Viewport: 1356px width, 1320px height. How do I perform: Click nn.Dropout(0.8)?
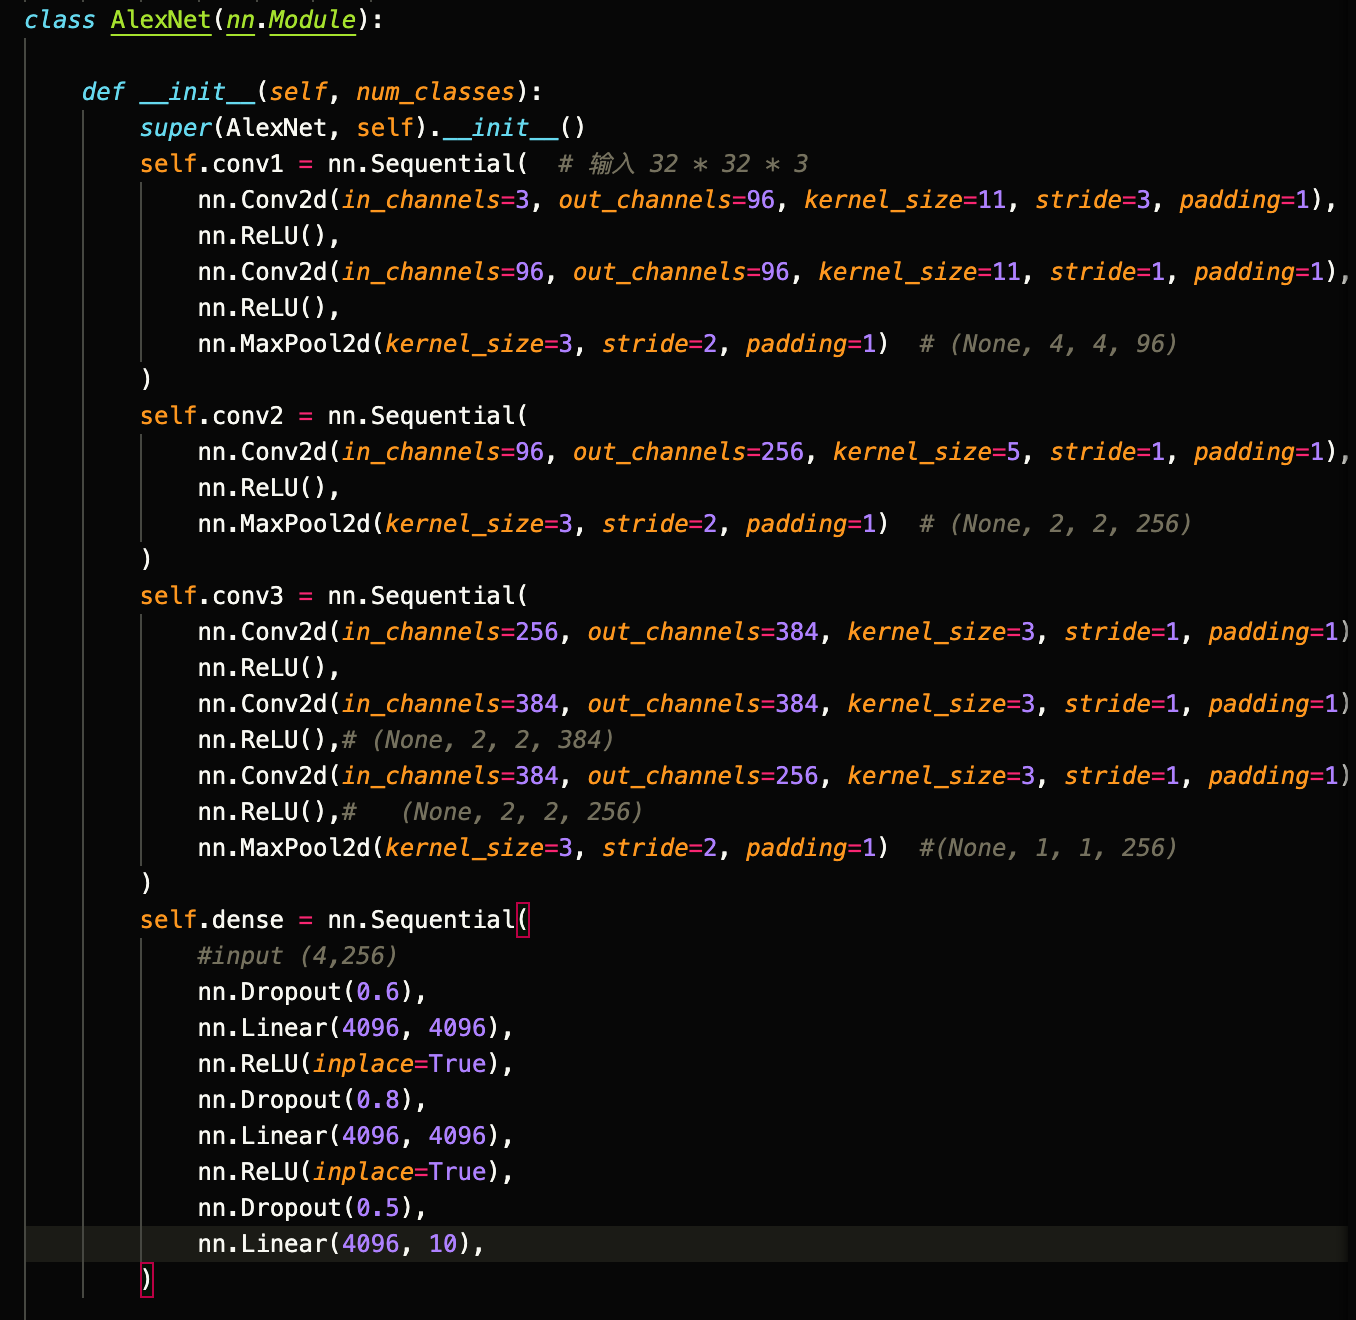pyautogui.click(x=312, y=1100)
